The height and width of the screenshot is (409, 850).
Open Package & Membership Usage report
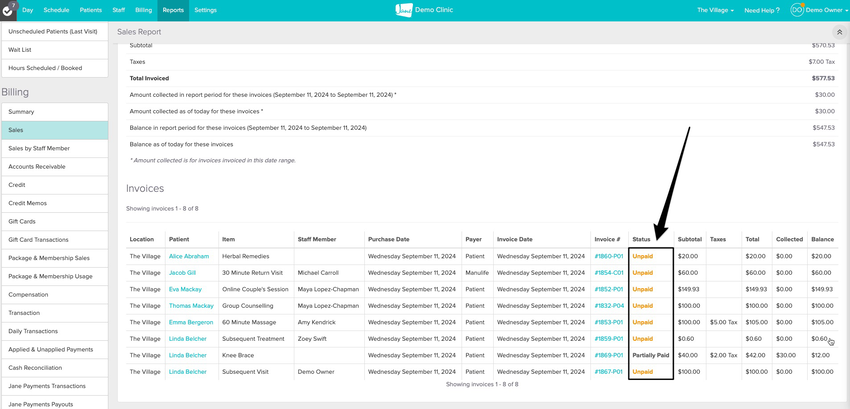pos(54,276)
